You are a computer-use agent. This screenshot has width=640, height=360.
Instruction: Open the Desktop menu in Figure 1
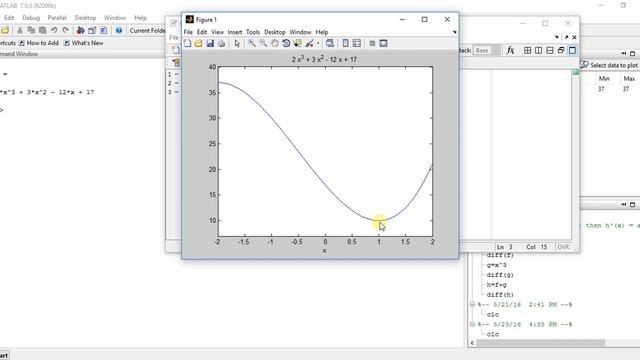point(275,32)
